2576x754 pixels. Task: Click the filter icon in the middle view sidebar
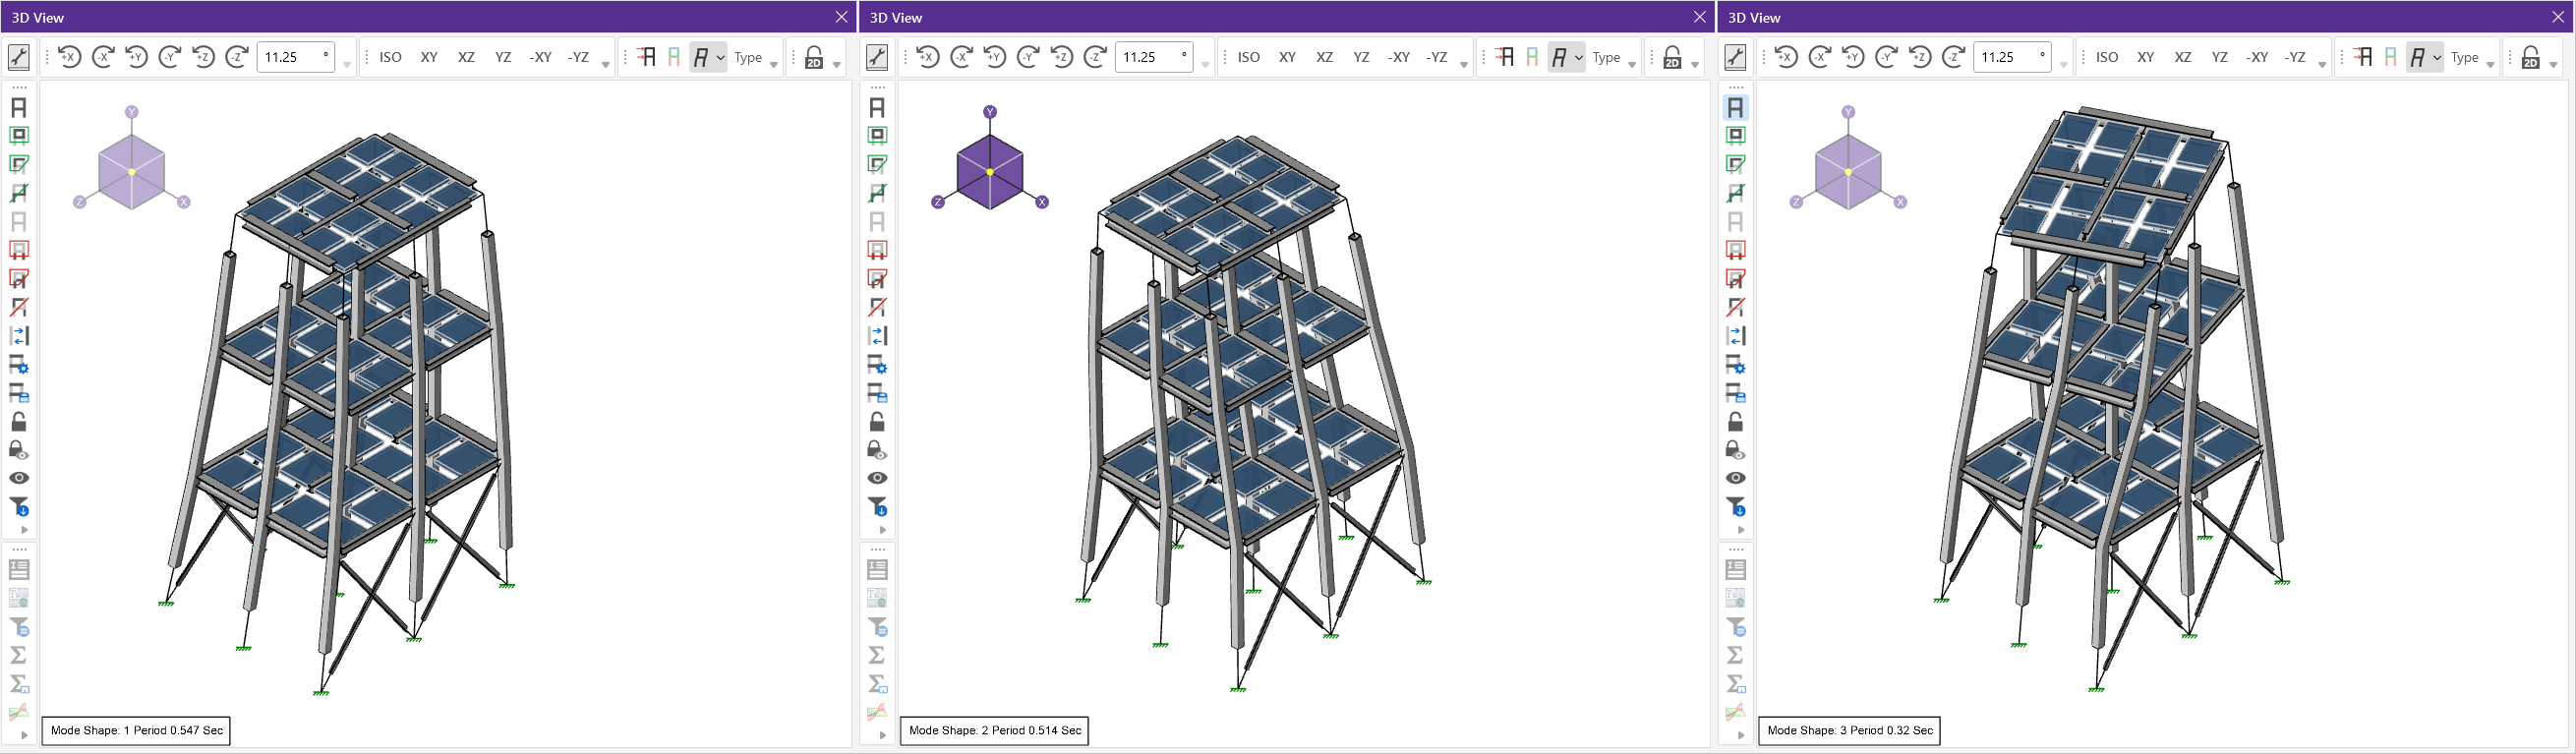[877, 506]
